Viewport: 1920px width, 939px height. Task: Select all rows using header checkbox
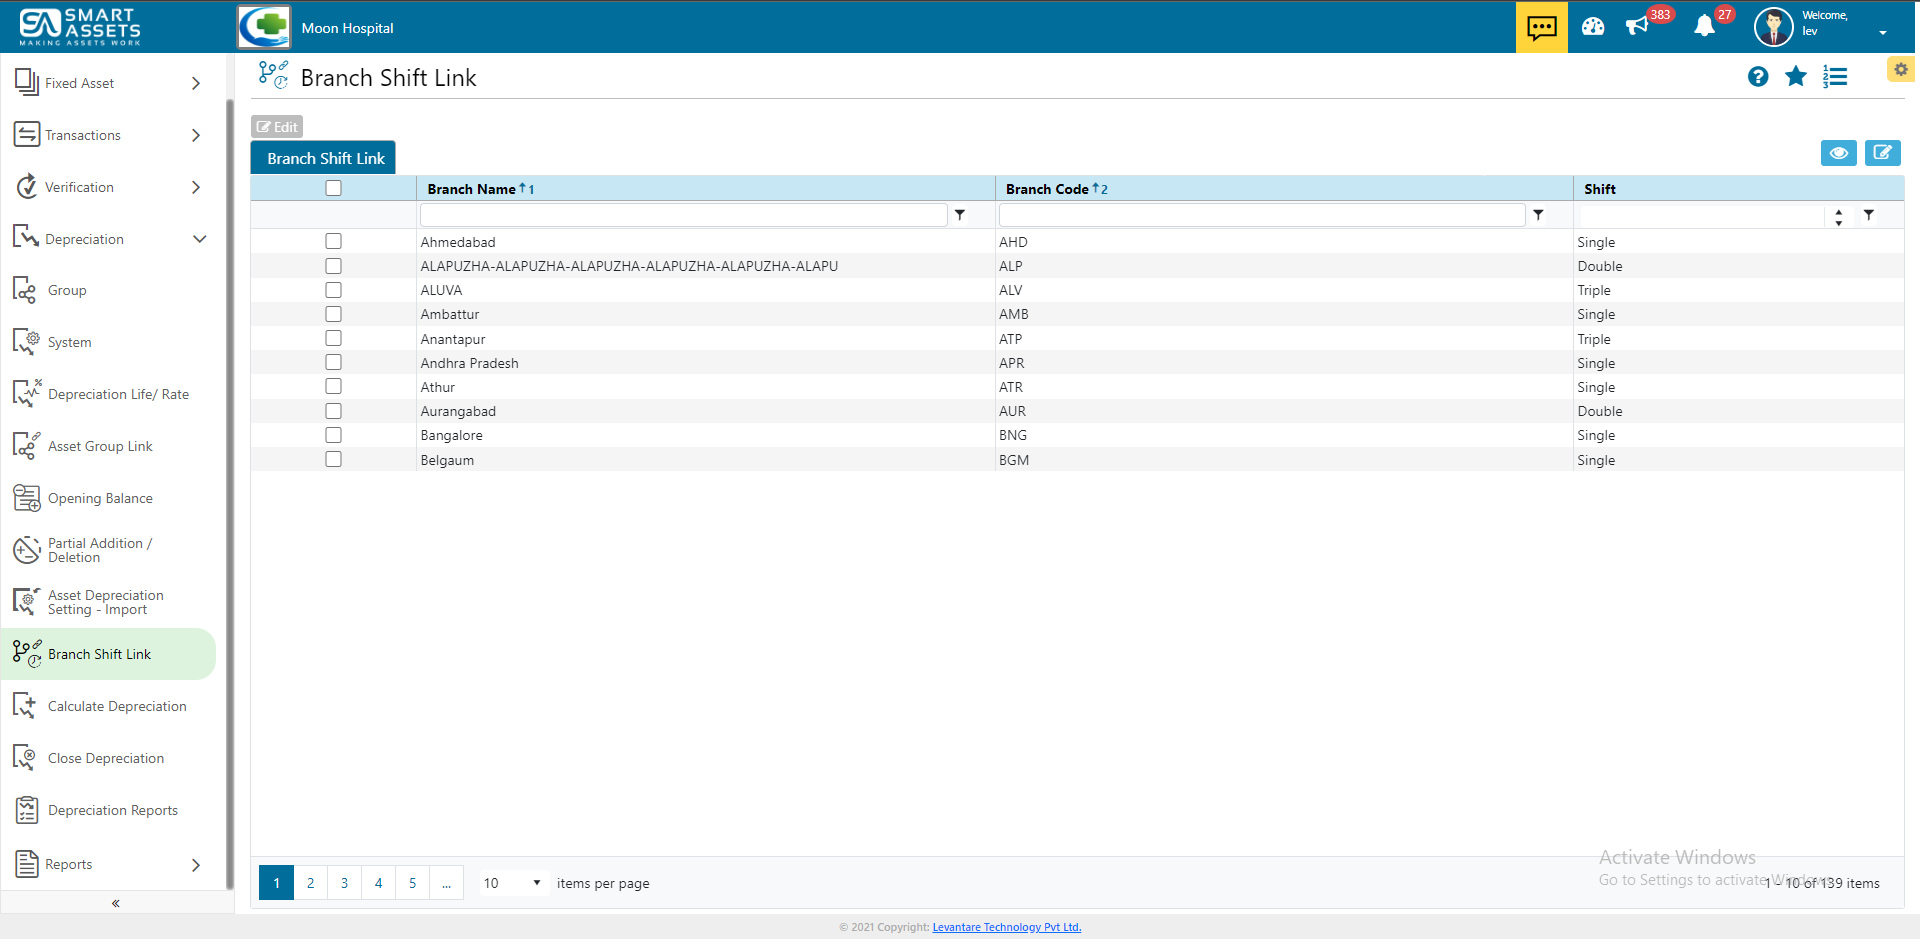point(333,187)
